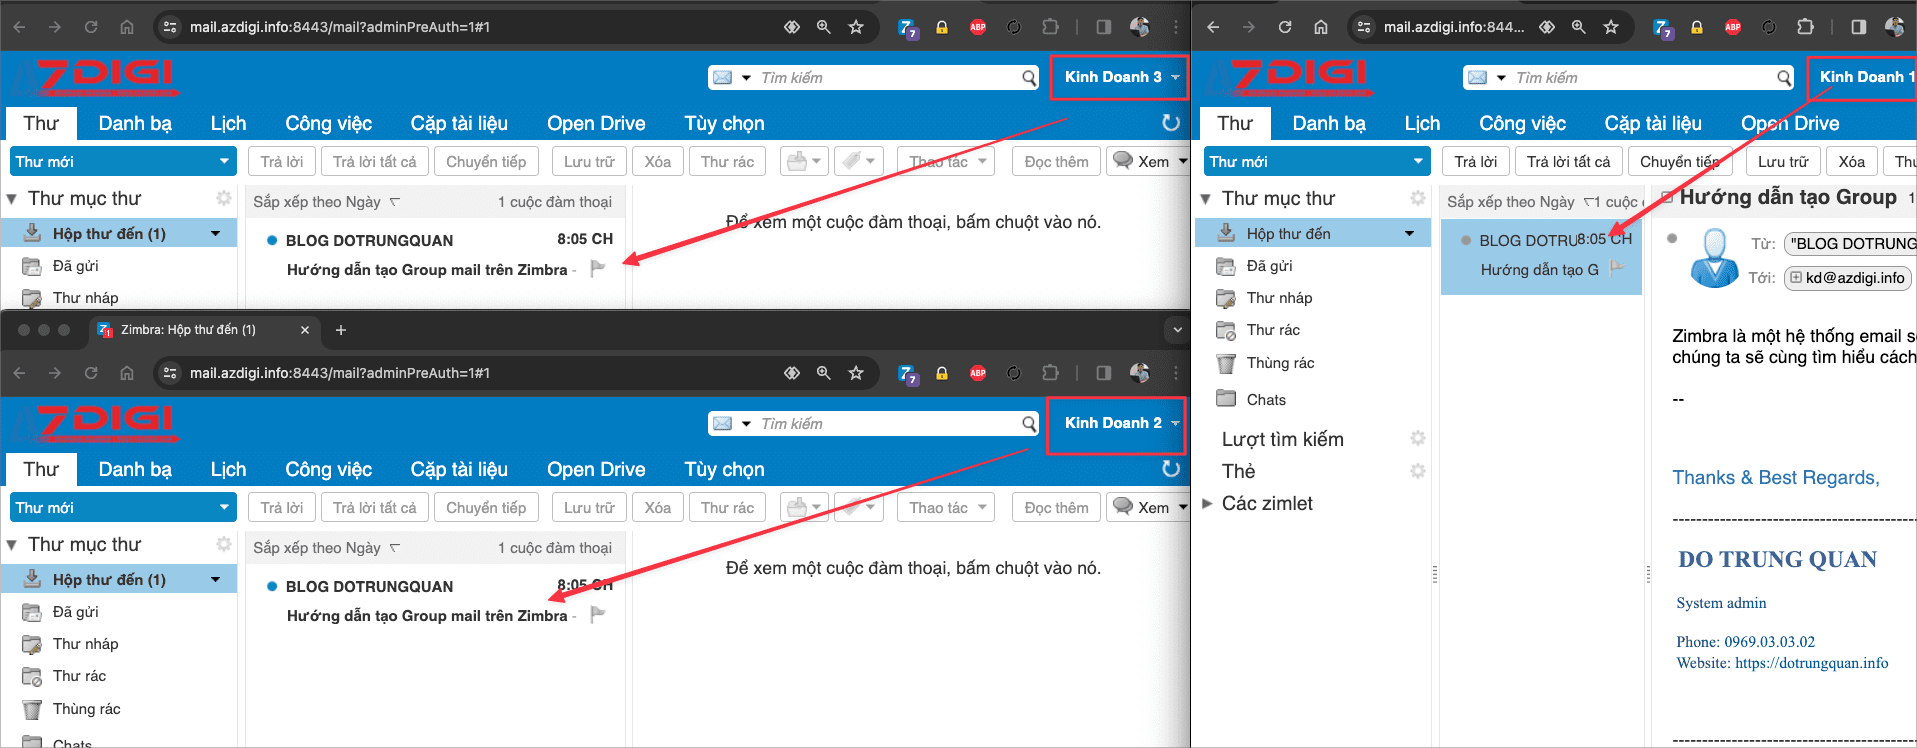Click the print icon in Kinh Doanh 3 toolbar
1917x748 pixels.
tap(797, 162)
